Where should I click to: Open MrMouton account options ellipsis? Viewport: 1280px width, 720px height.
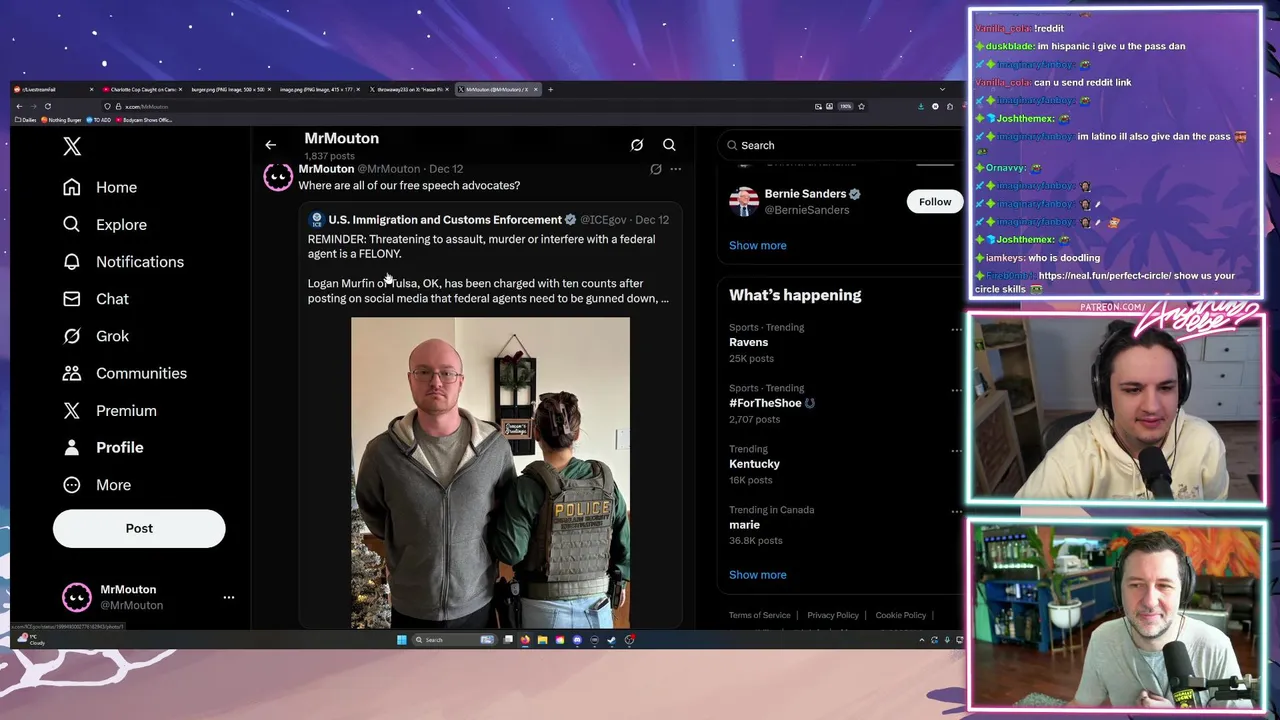(229, 597)
